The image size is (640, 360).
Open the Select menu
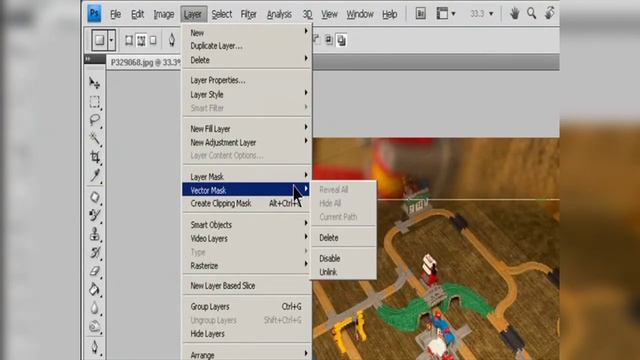[222, 14]
